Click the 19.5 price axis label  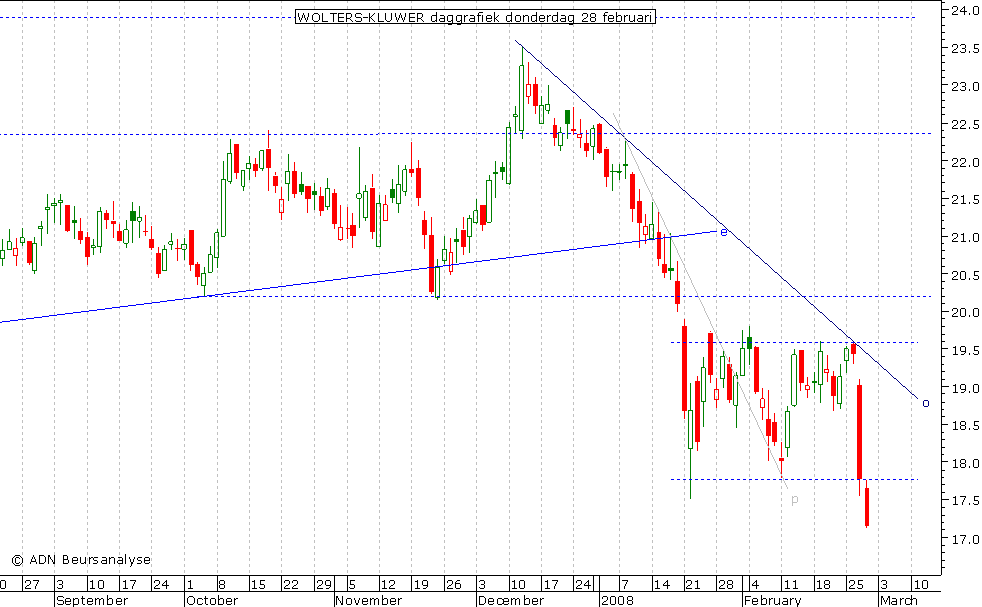[964, 351]
